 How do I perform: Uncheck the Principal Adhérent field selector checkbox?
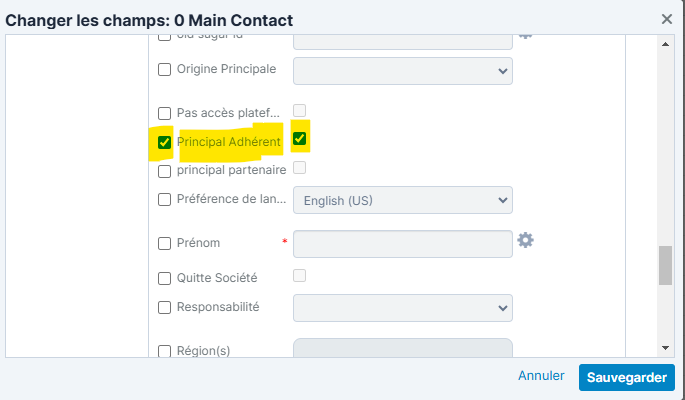[165, 143]
